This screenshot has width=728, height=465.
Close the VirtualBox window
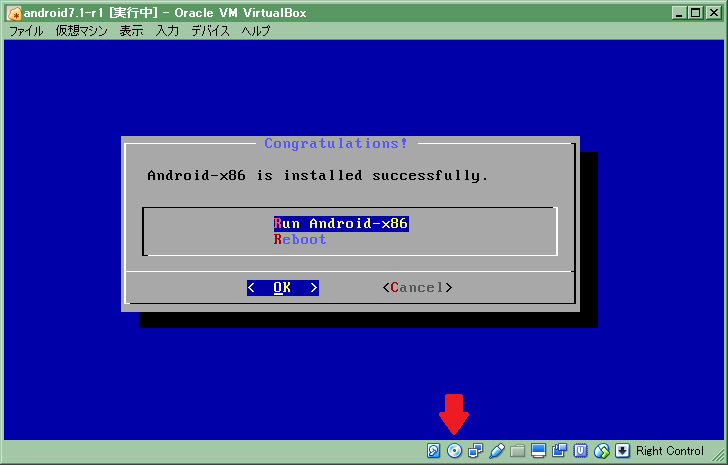pos(714,13)
